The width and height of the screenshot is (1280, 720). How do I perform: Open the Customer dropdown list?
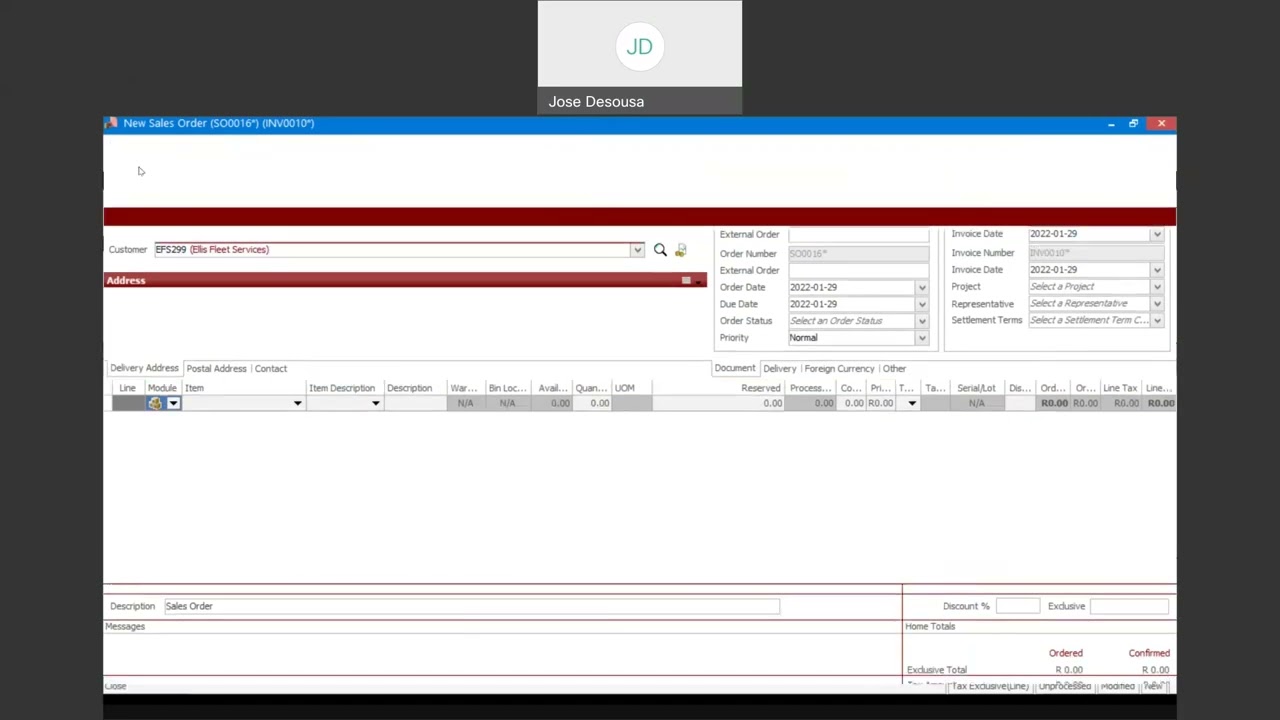[637, 250]
